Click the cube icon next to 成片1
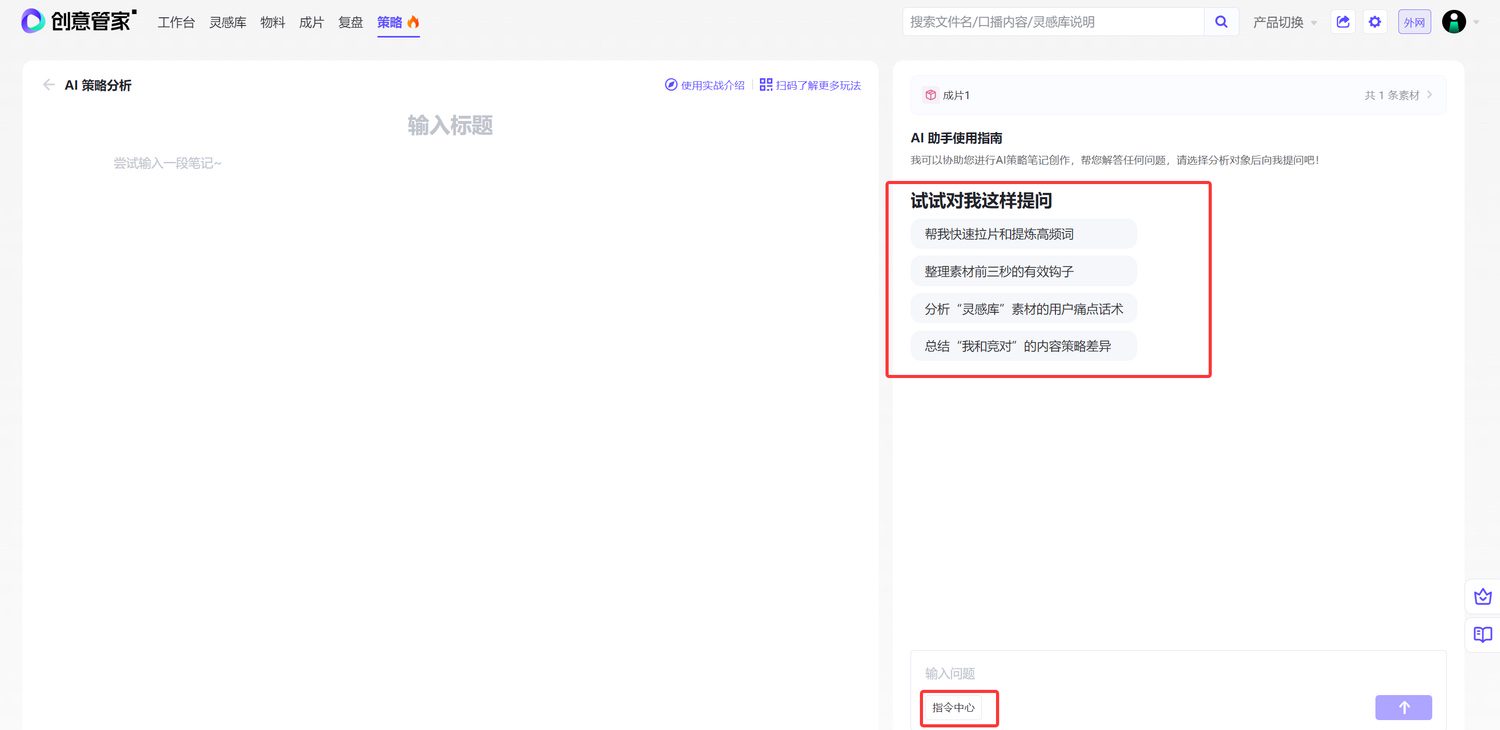Screen dimensions: 1500x730 [930, 95]
